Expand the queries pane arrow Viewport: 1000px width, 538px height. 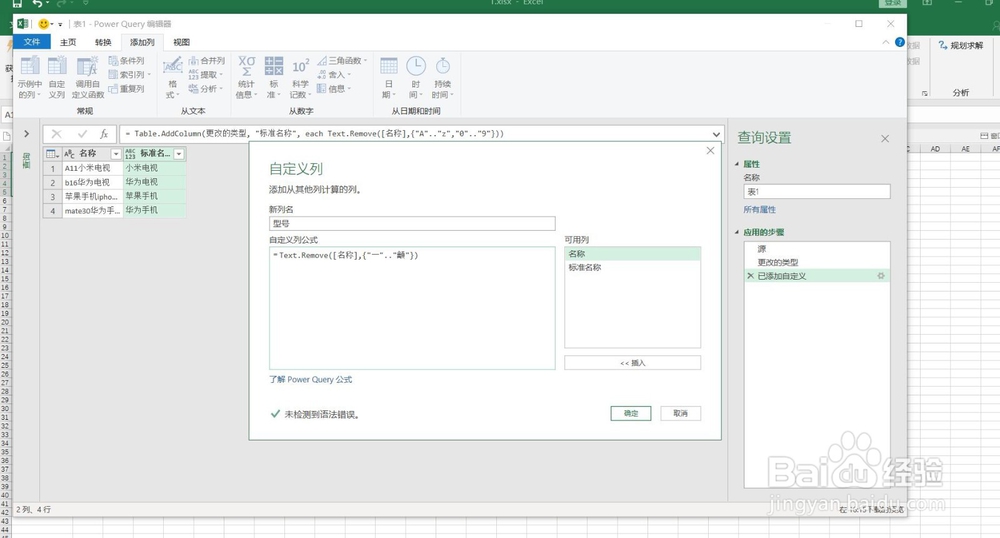pyautogui.click(x=26, y=134)
